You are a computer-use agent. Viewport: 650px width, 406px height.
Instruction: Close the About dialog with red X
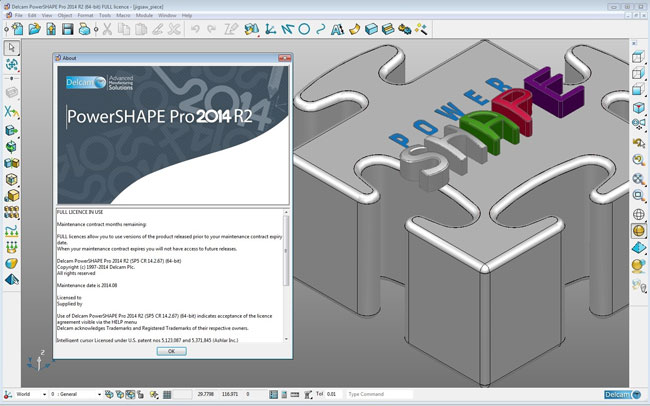click(x=284, y=58)
